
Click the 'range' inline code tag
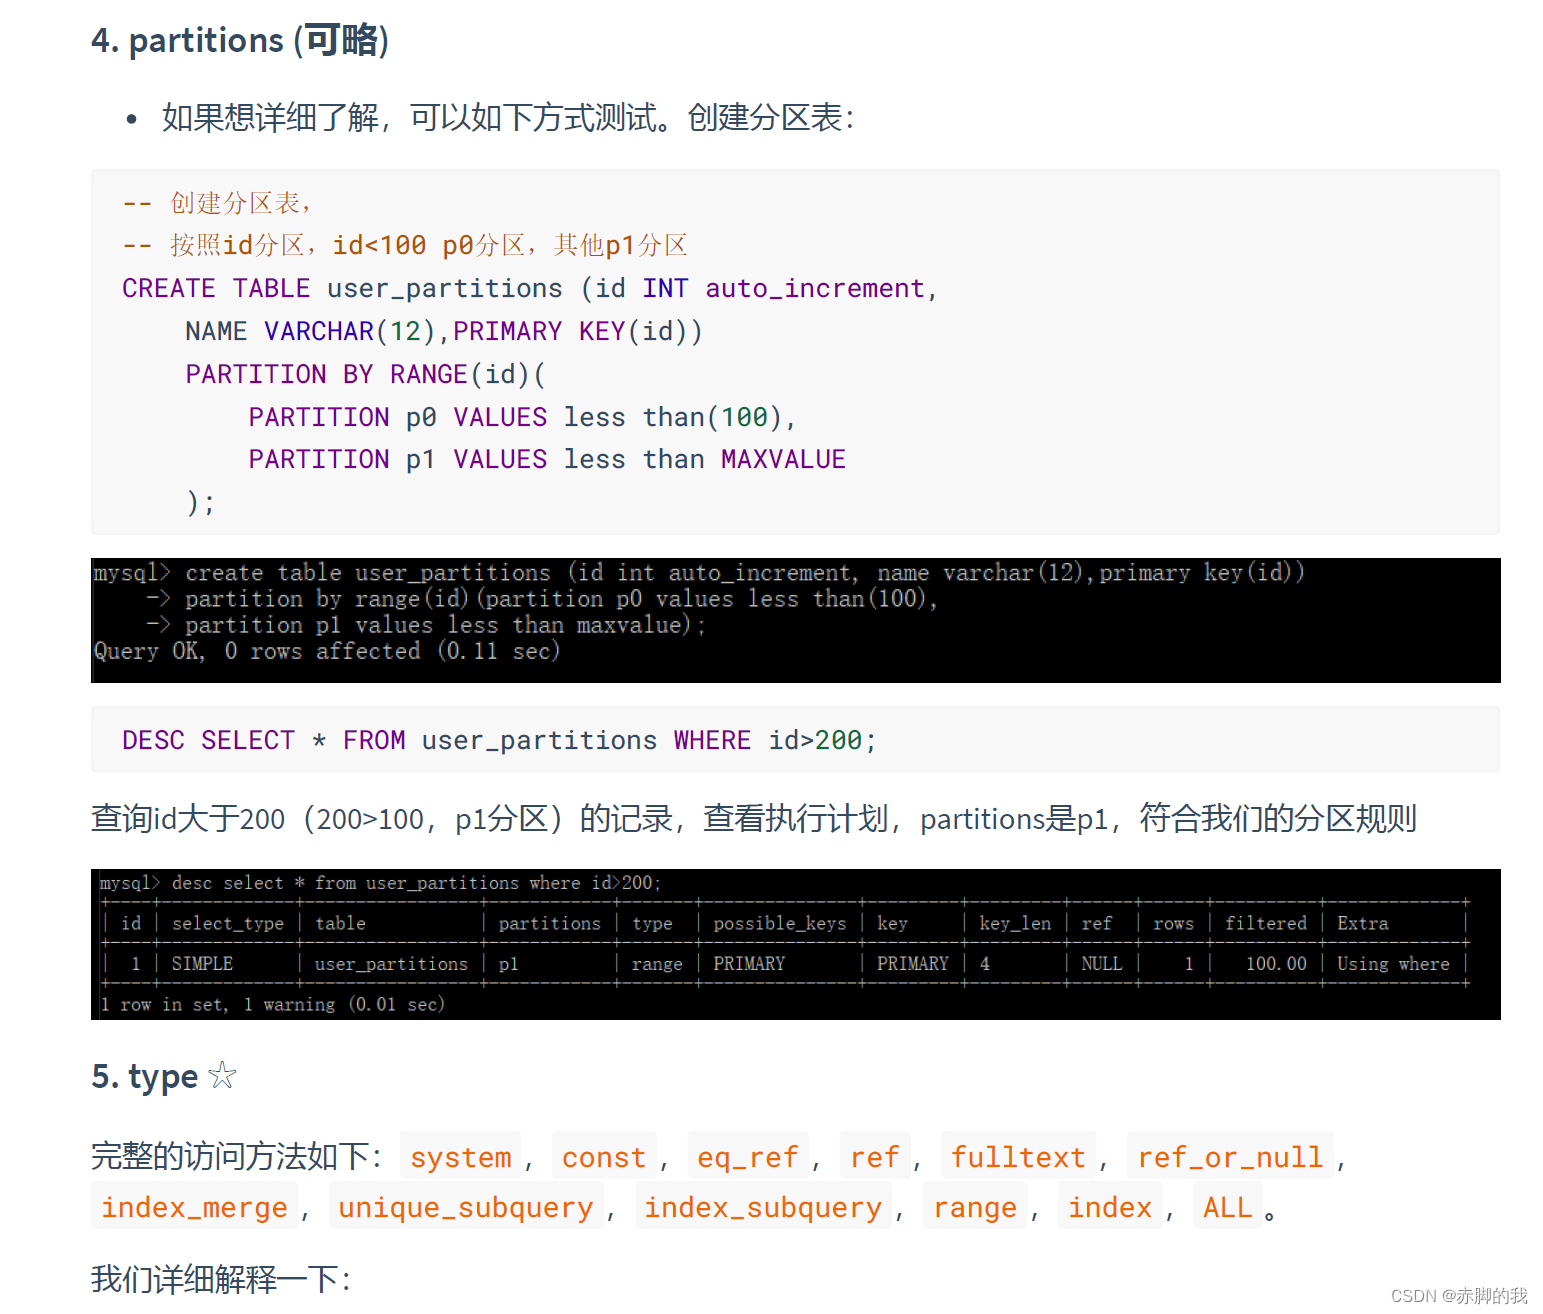click(x=975, y=1207)
